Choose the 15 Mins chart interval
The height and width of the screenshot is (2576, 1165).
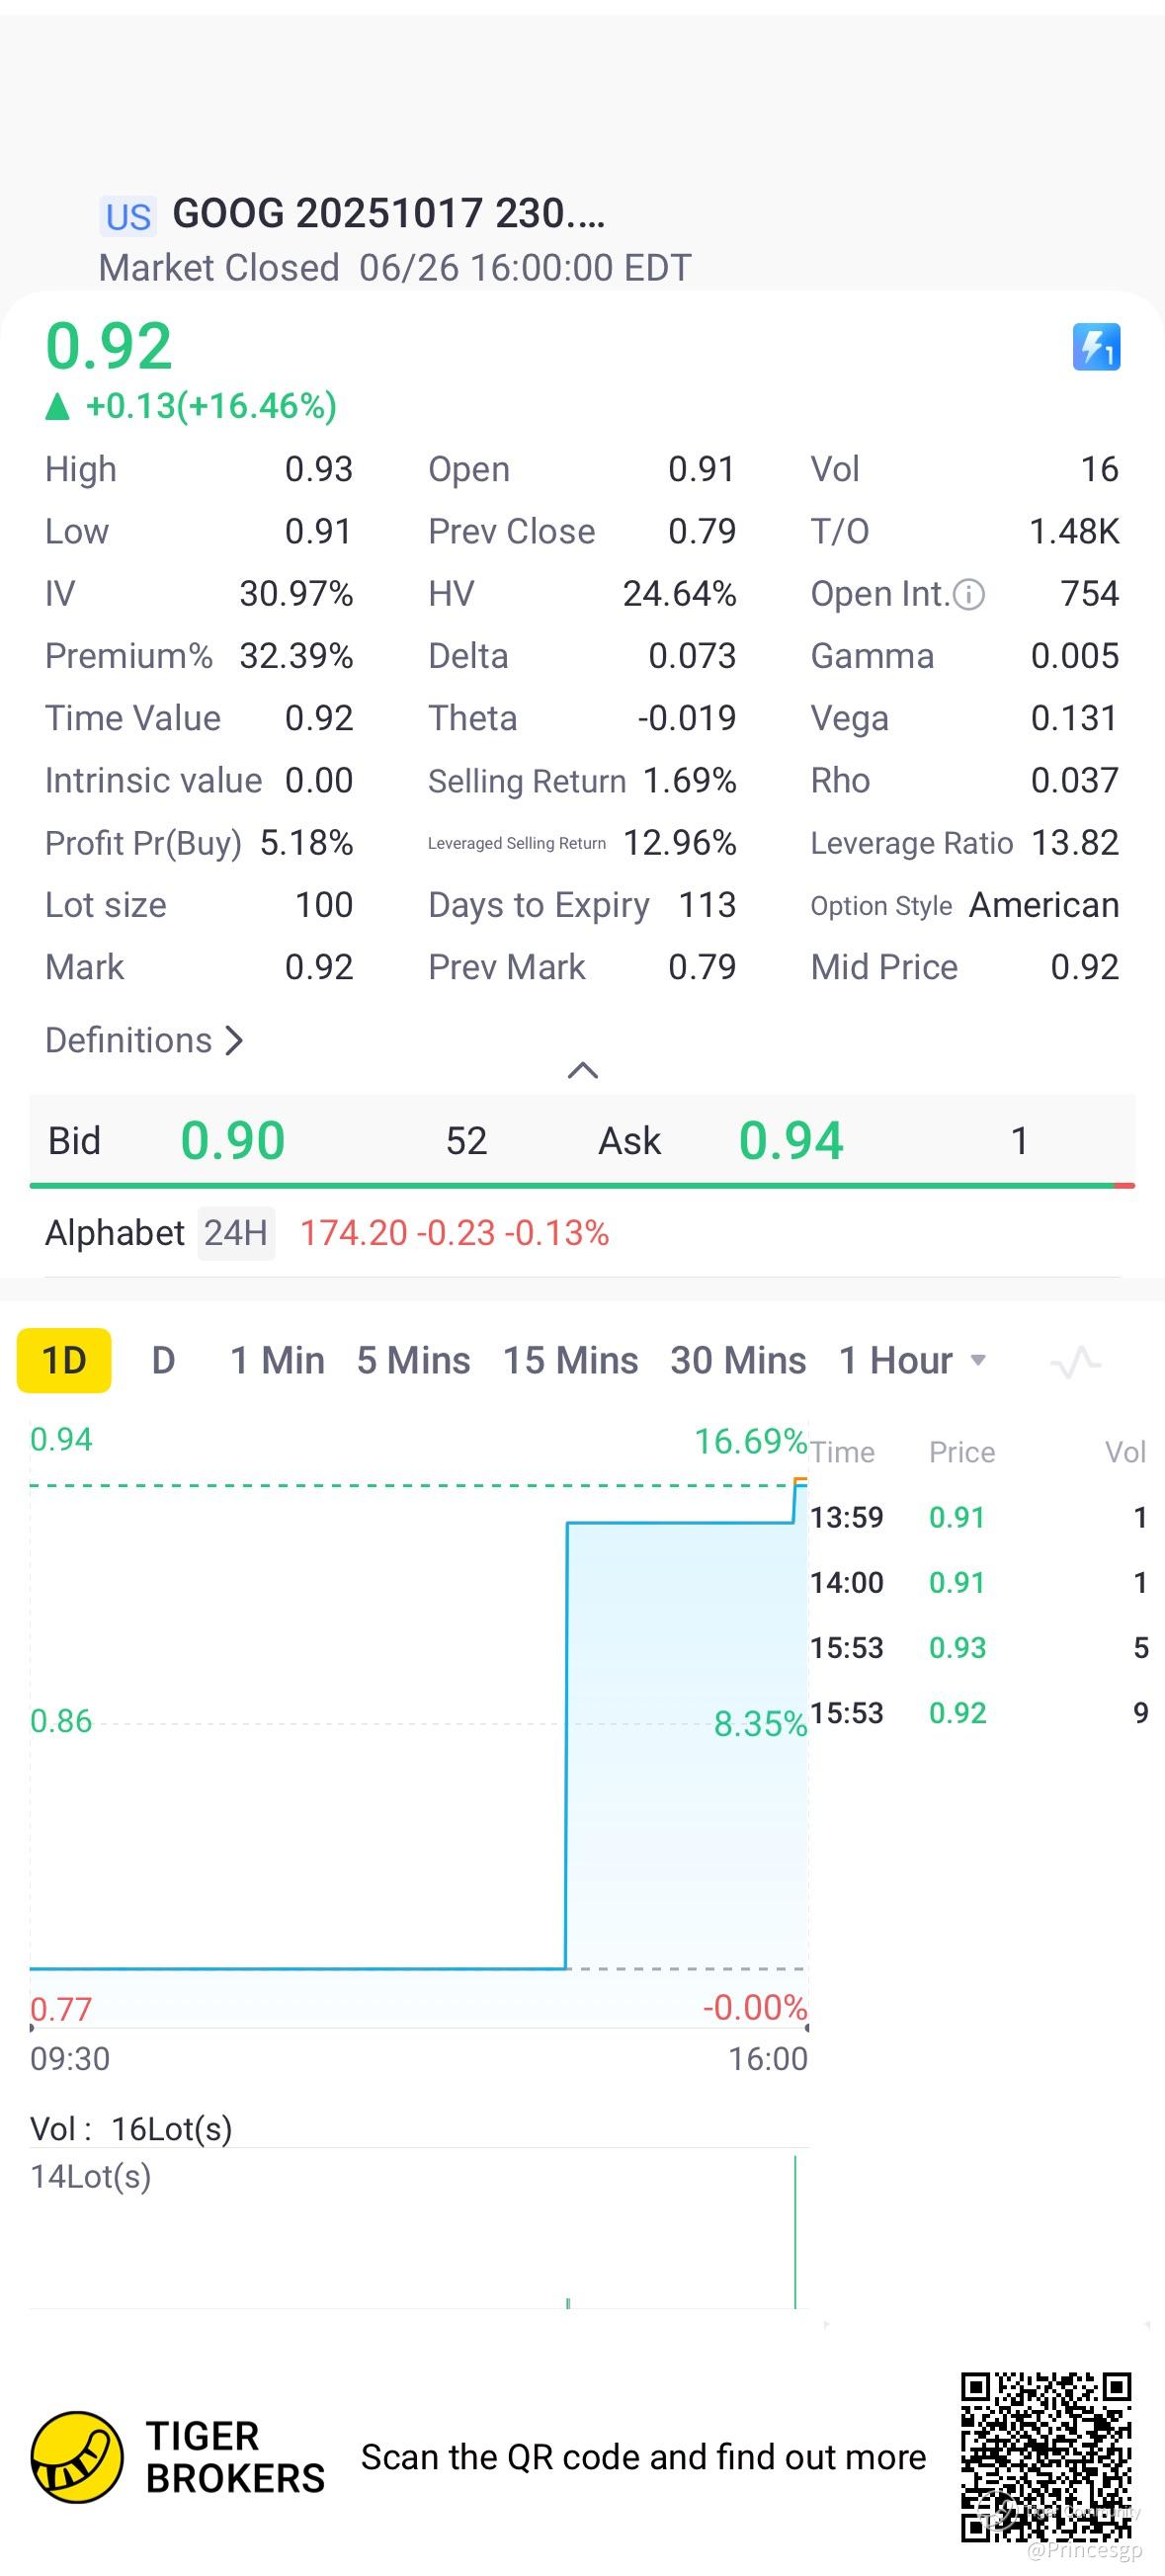pyautogui.click(x=570, y=1361)
